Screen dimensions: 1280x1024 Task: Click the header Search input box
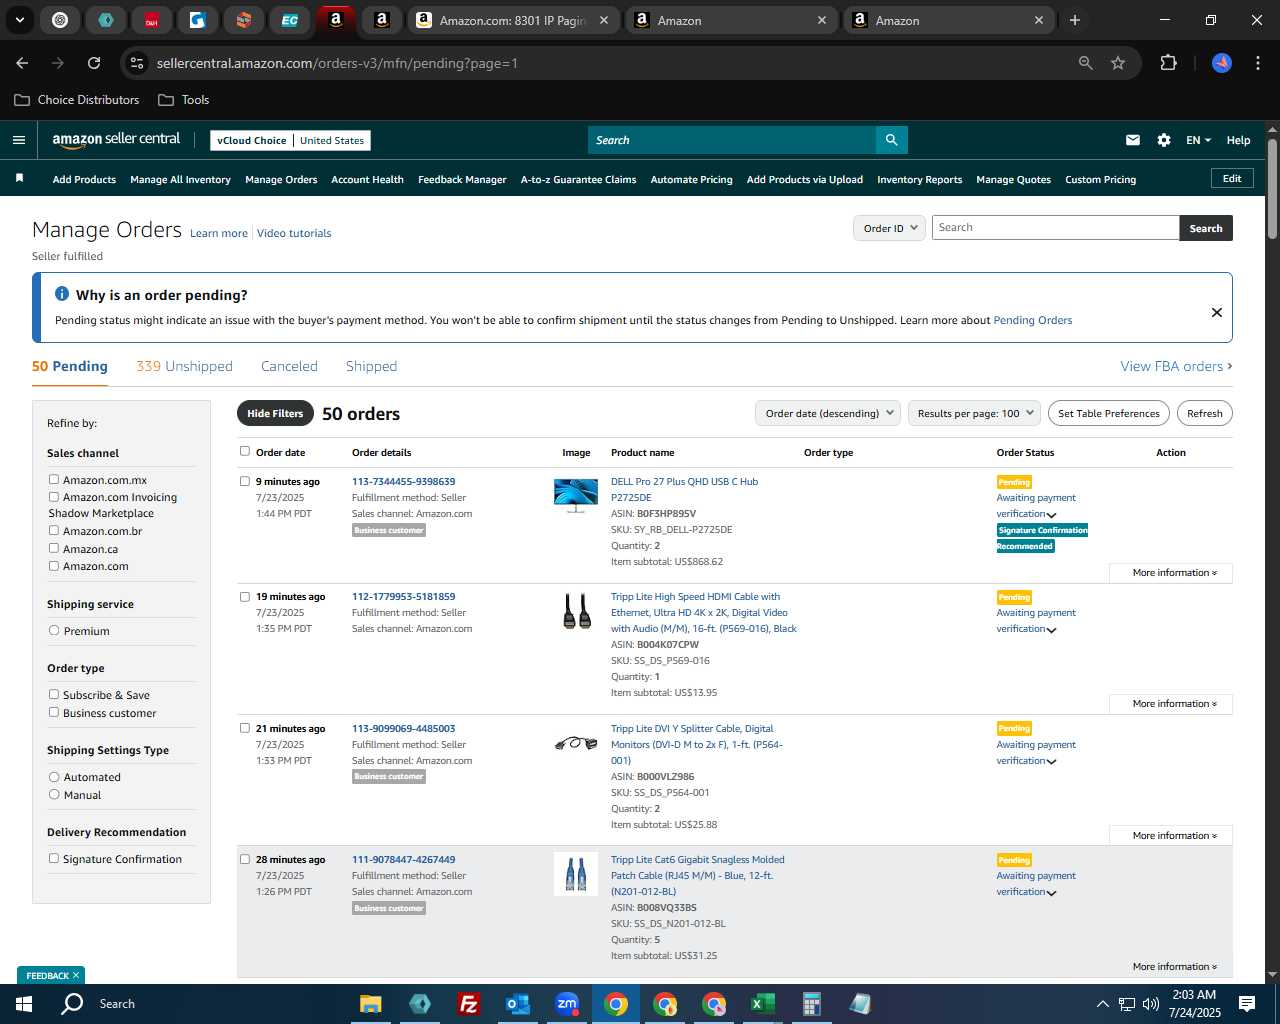tap(731, 140)
